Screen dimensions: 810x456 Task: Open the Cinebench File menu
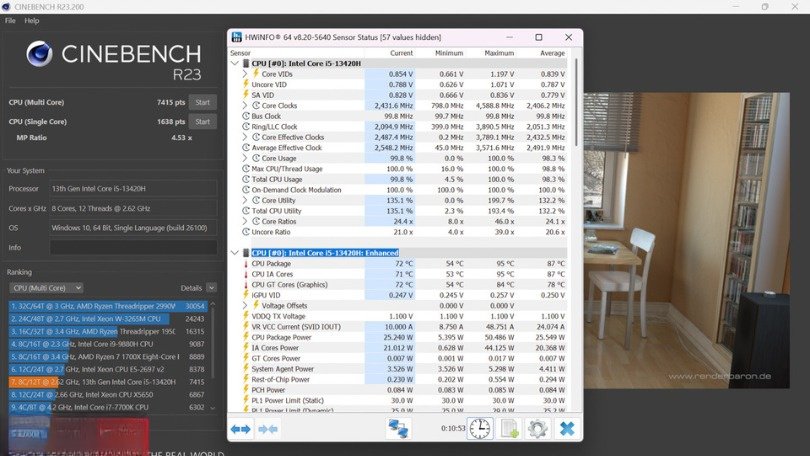pyautogui.click(x=10, y=21)
